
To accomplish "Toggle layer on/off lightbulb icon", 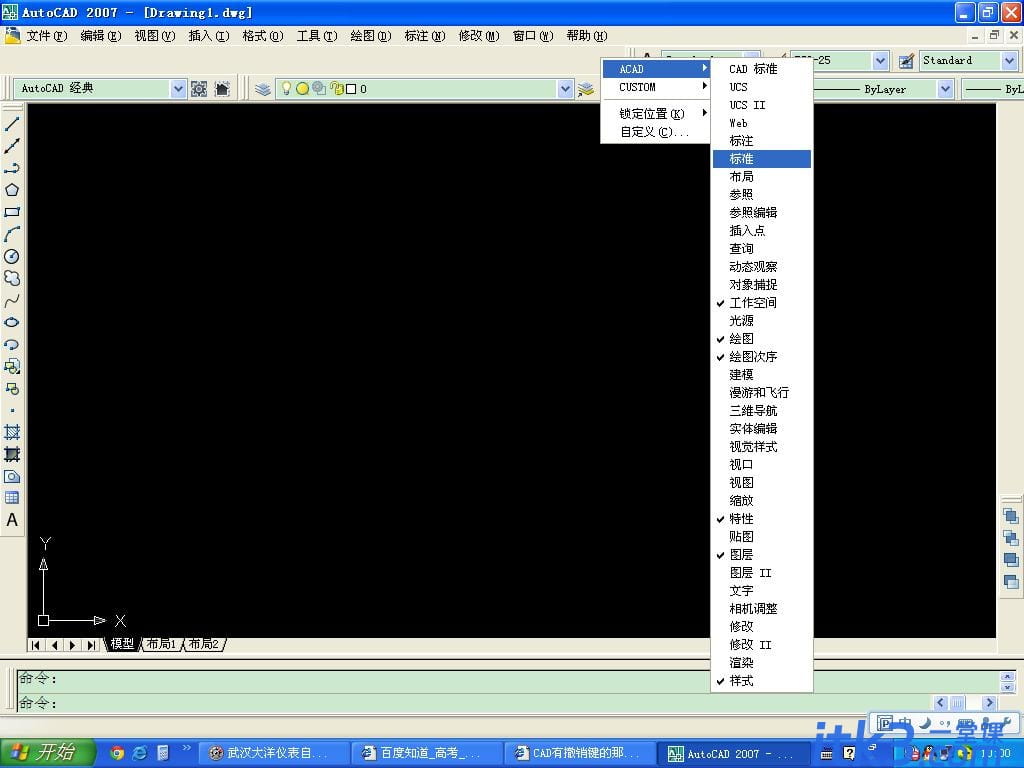I will [x=285, y=88].
